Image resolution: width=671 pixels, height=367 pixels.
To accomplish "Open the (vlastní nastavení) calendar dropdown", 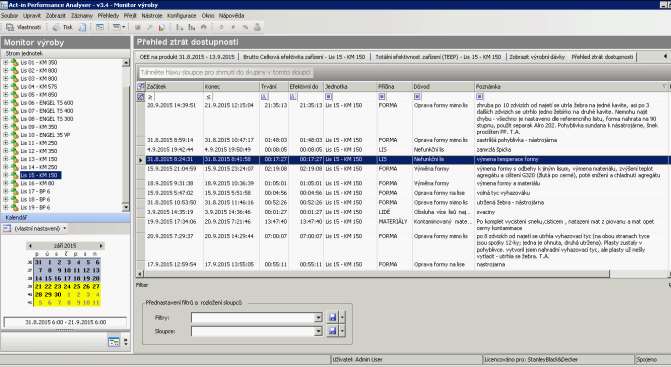I will 65,228.
